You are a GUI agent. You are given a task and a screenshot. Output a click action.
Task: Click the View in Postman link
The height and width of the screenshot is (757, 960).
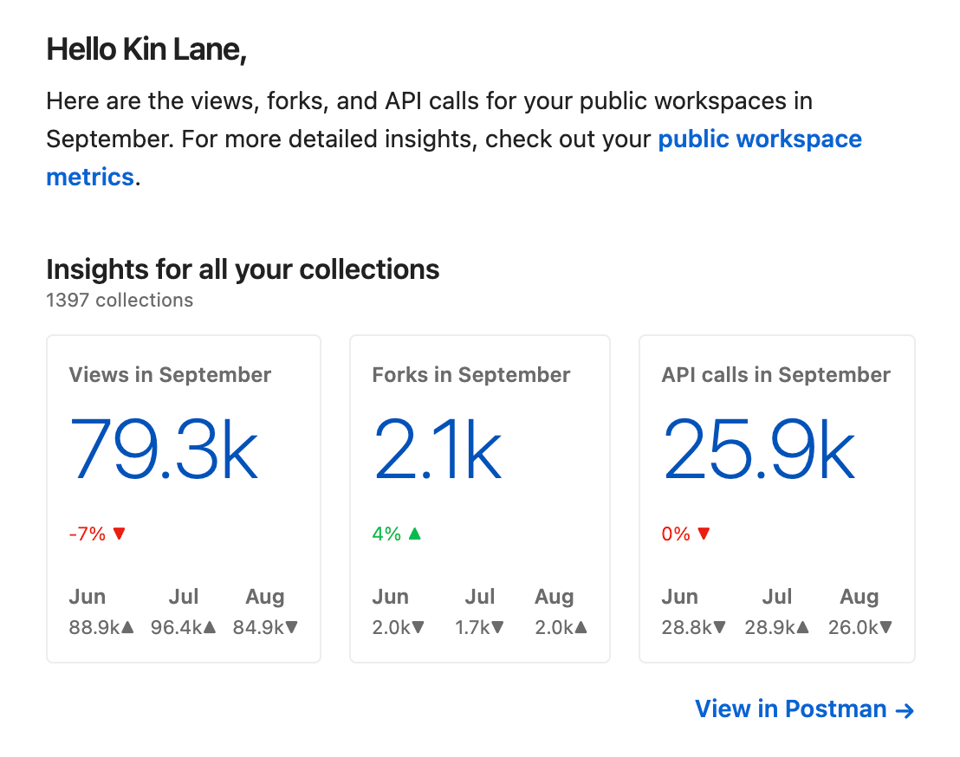click(804, 709)
